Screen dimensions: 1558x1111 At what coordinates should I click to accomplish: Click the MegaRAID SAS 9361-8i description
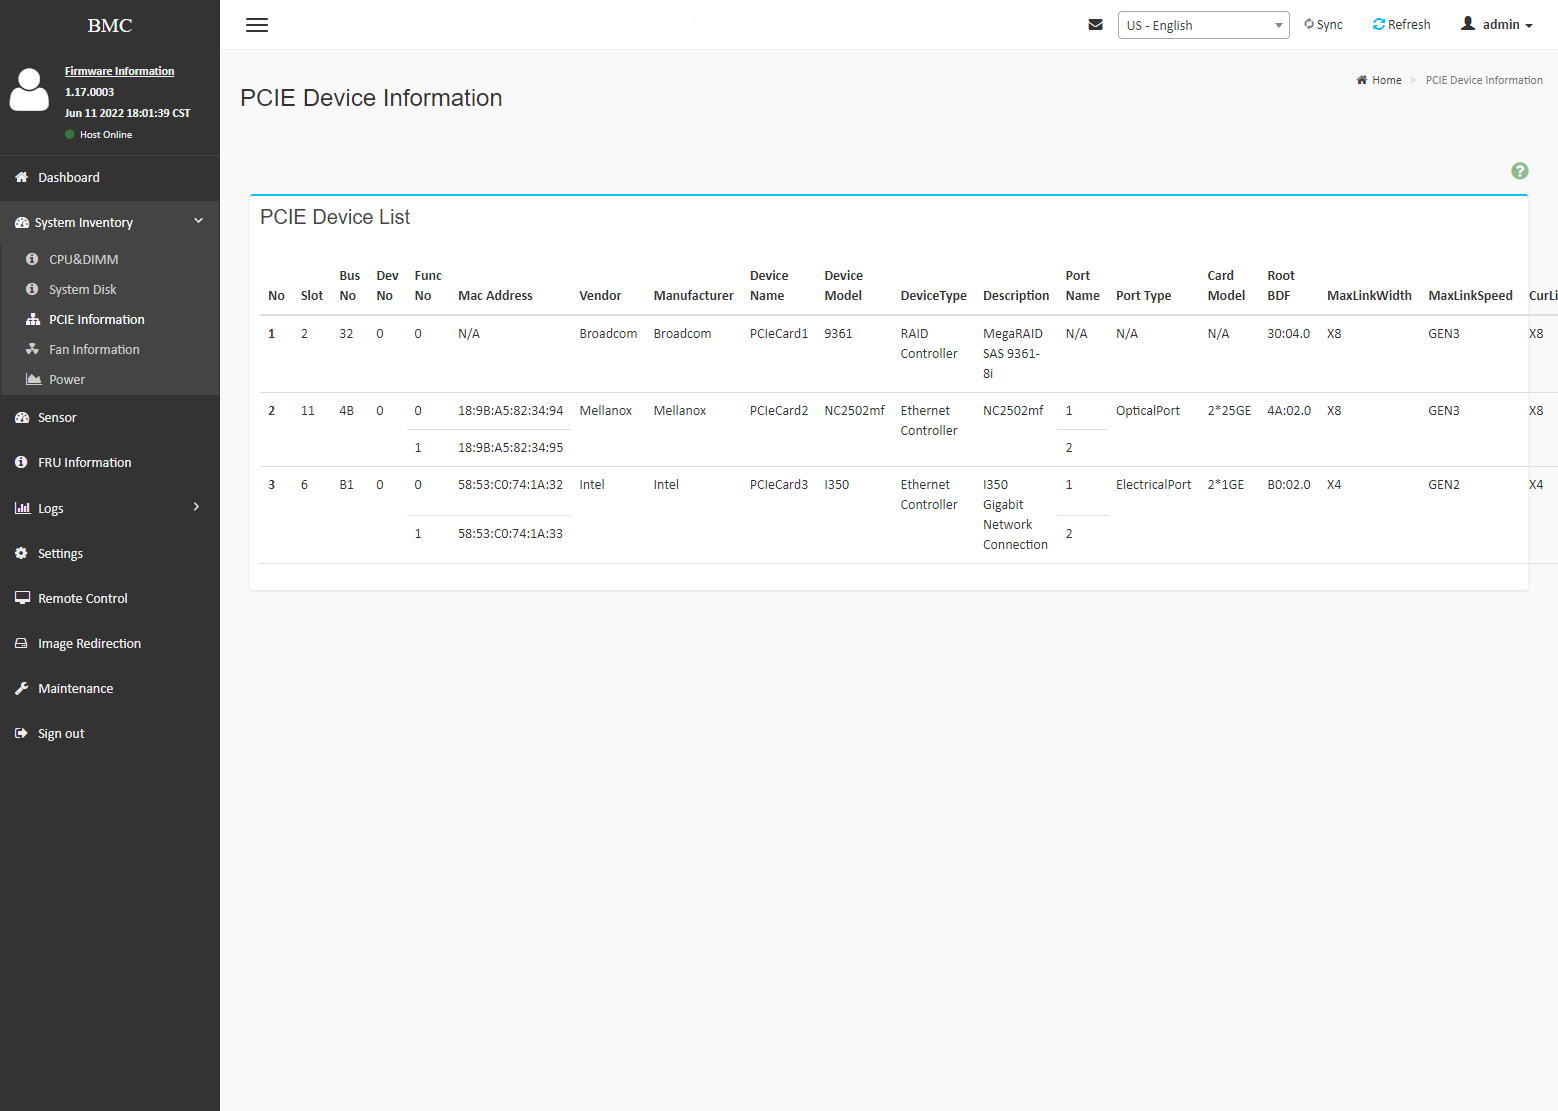click(1013, 353)
